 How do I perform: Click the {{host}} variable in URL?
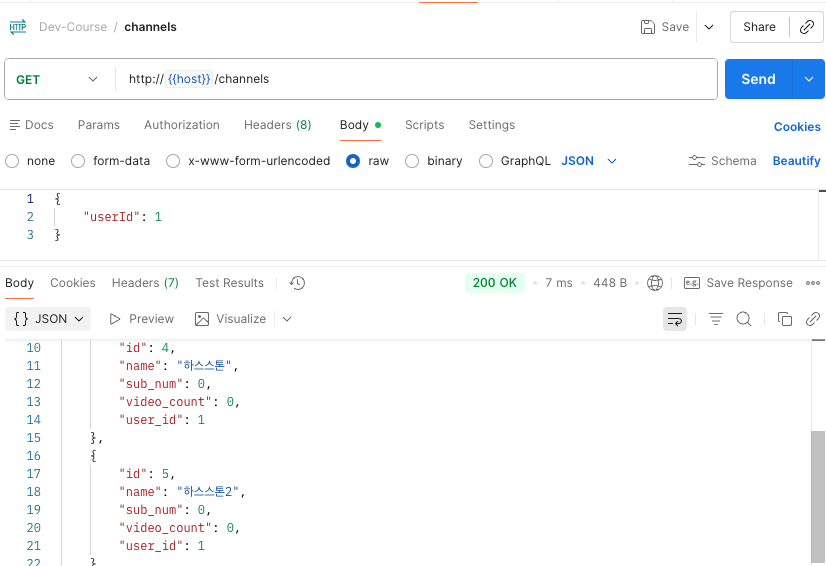(189, 79)
